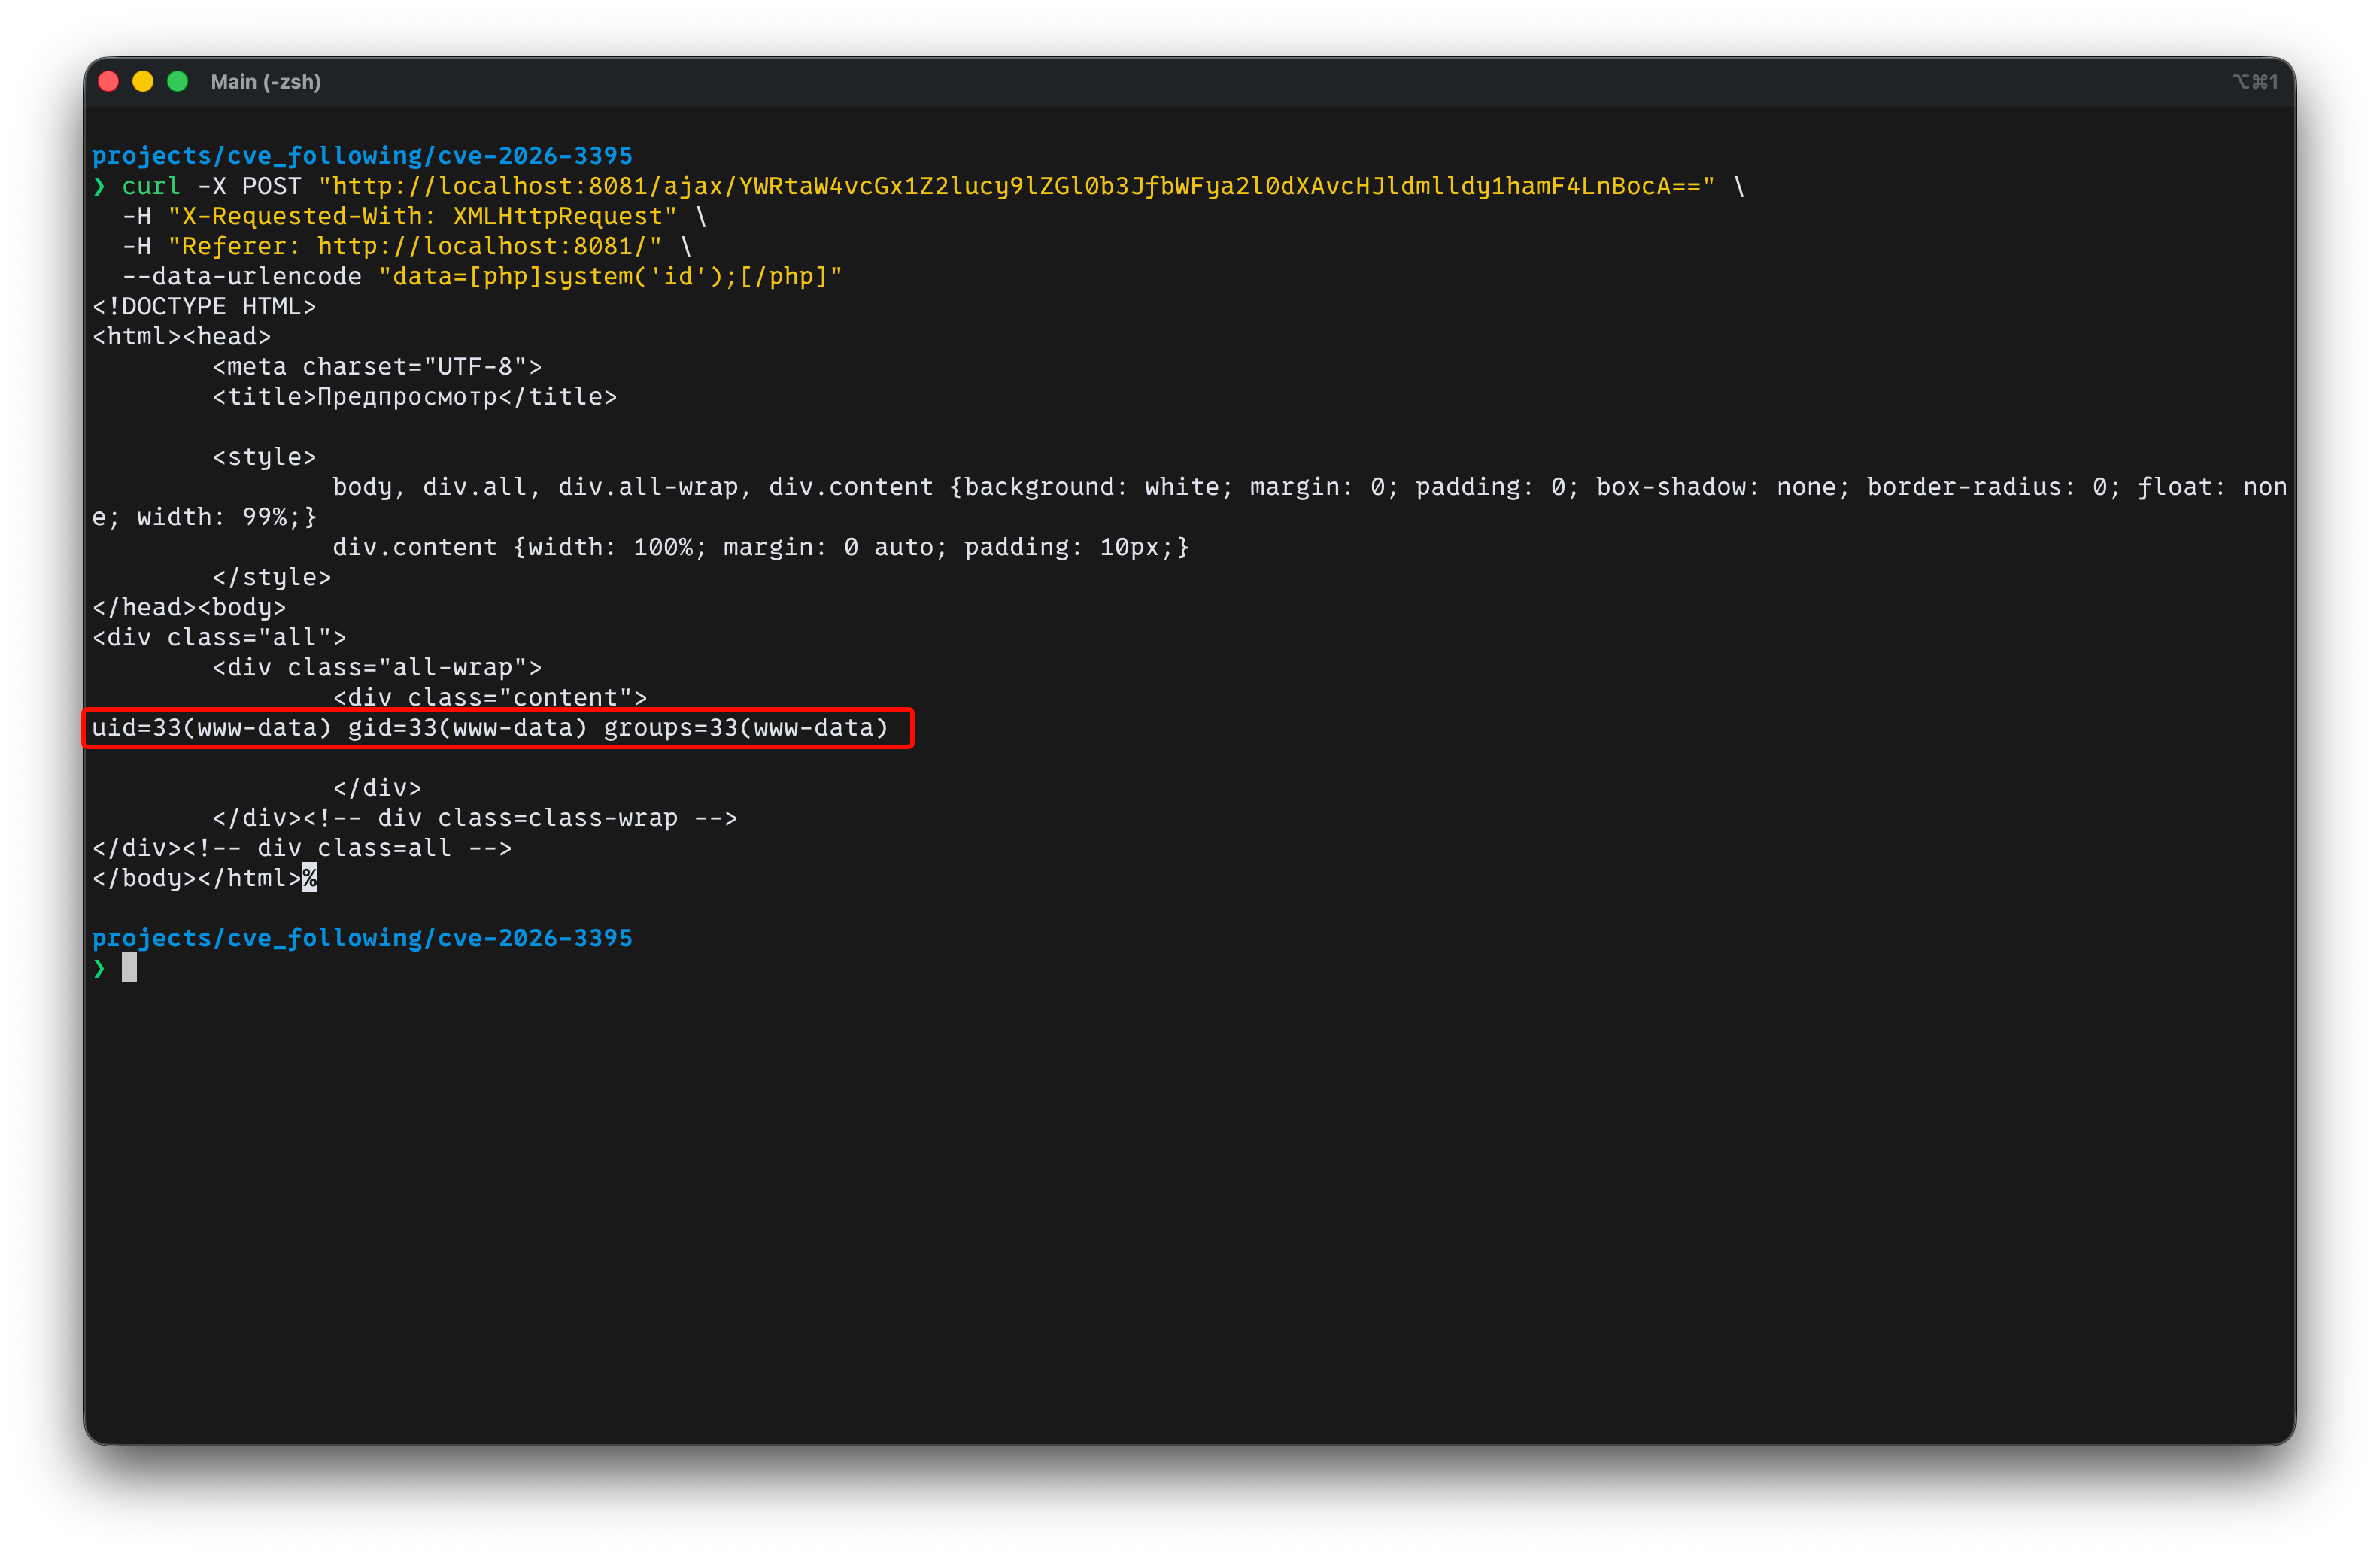Click the top projects/cve_following/cve-2026-3395 path

(x=362, y=156)
